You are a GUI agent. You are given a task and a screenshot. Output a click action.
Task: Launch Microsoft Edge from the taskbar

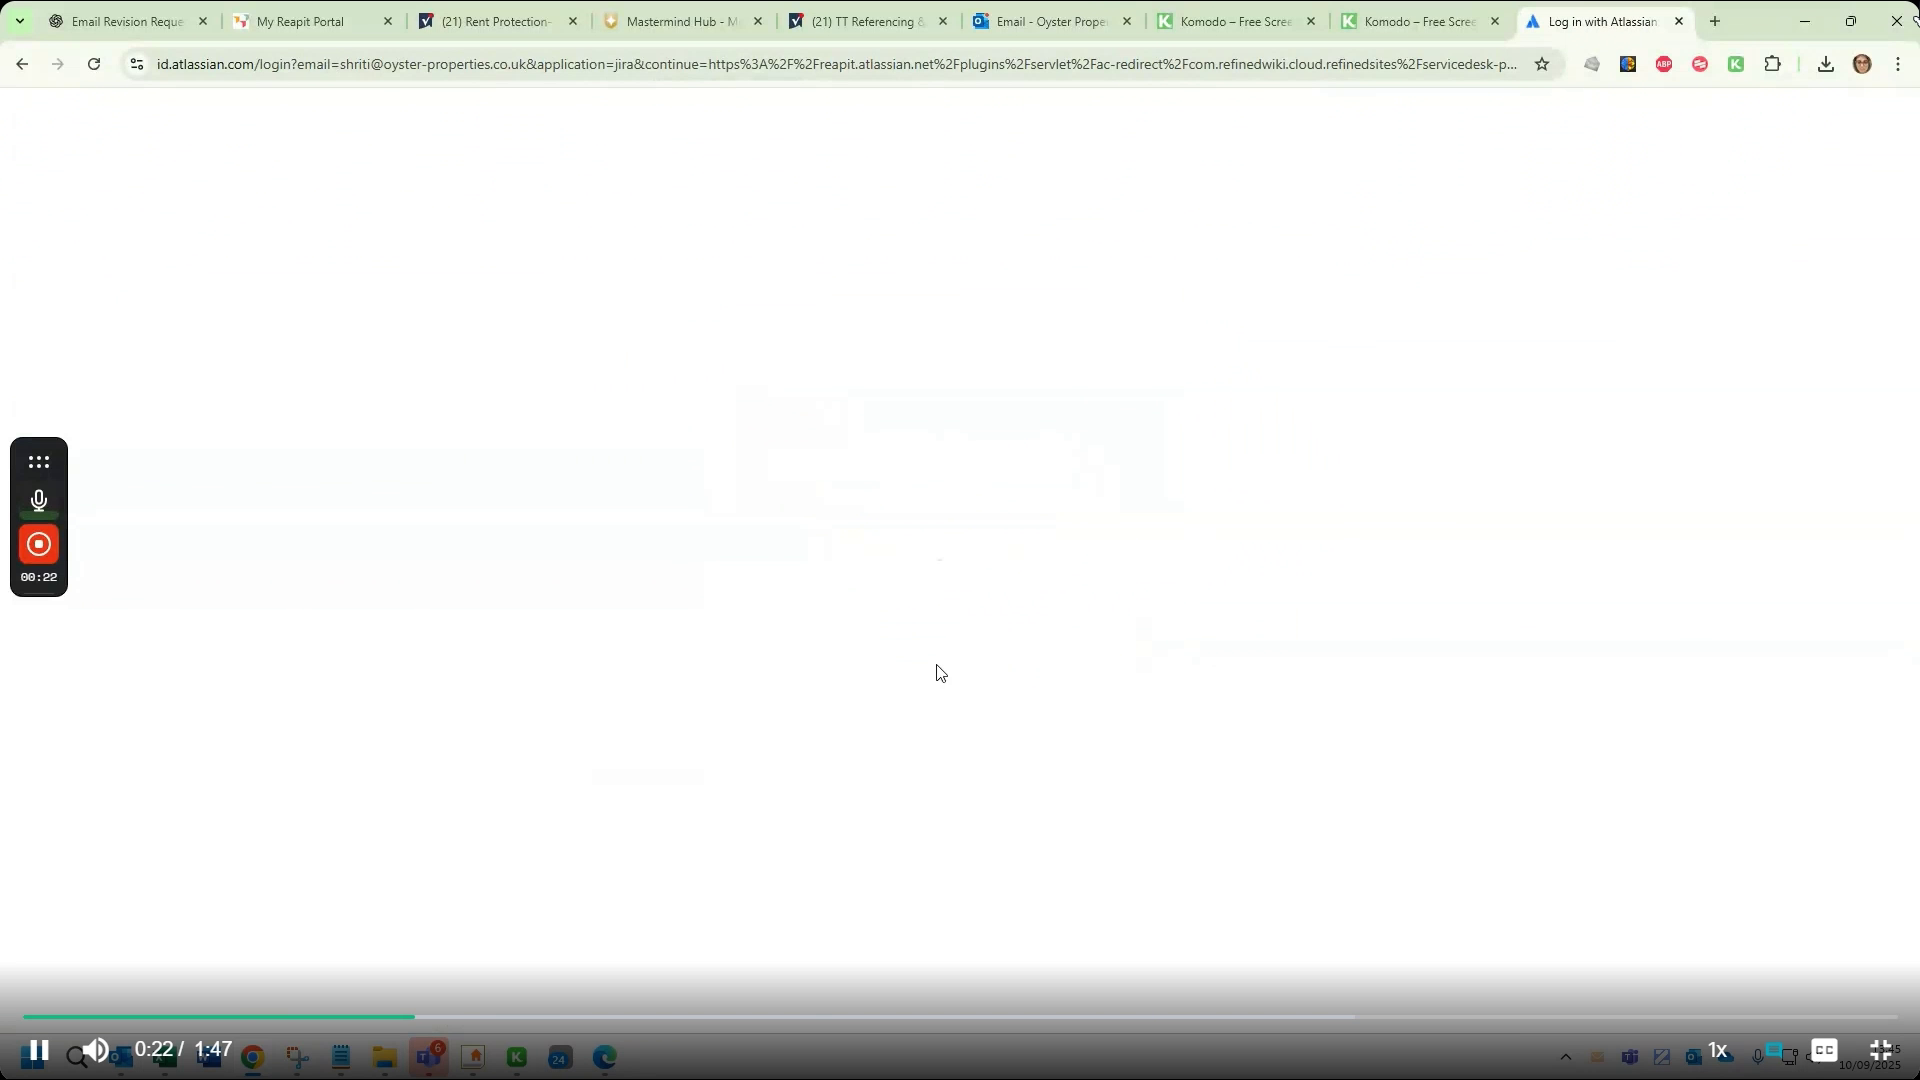605,1055
